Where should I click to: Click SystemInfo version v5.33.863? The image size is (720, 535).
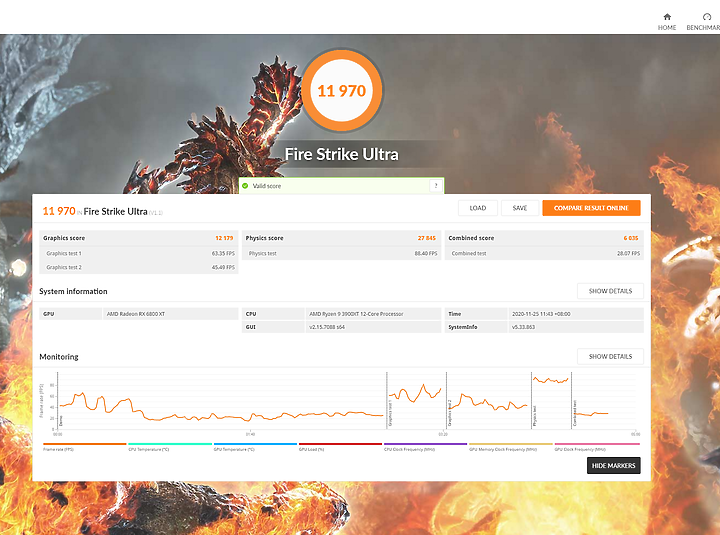pyautogui.click(x=523, y=327)
